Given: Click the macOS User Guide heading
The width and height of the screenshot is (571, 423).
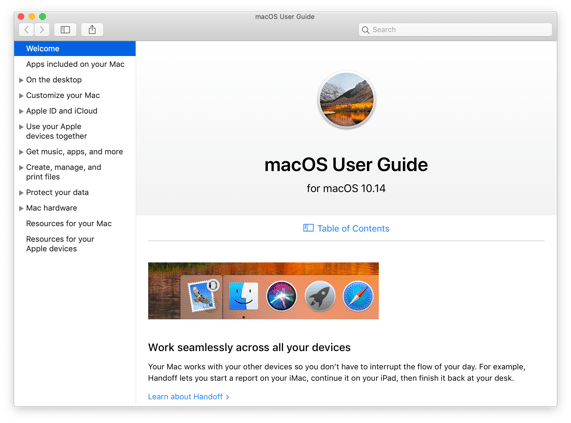Looking at the screenshot, I should pyautogui.click(x=346, y=165).
